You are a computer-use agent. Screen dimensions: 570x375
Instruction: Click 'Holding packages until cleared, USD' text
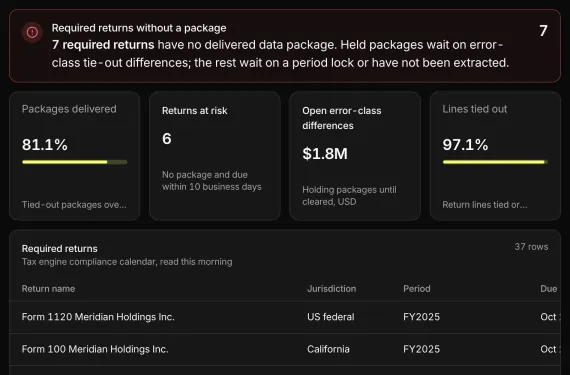(349, 195)
